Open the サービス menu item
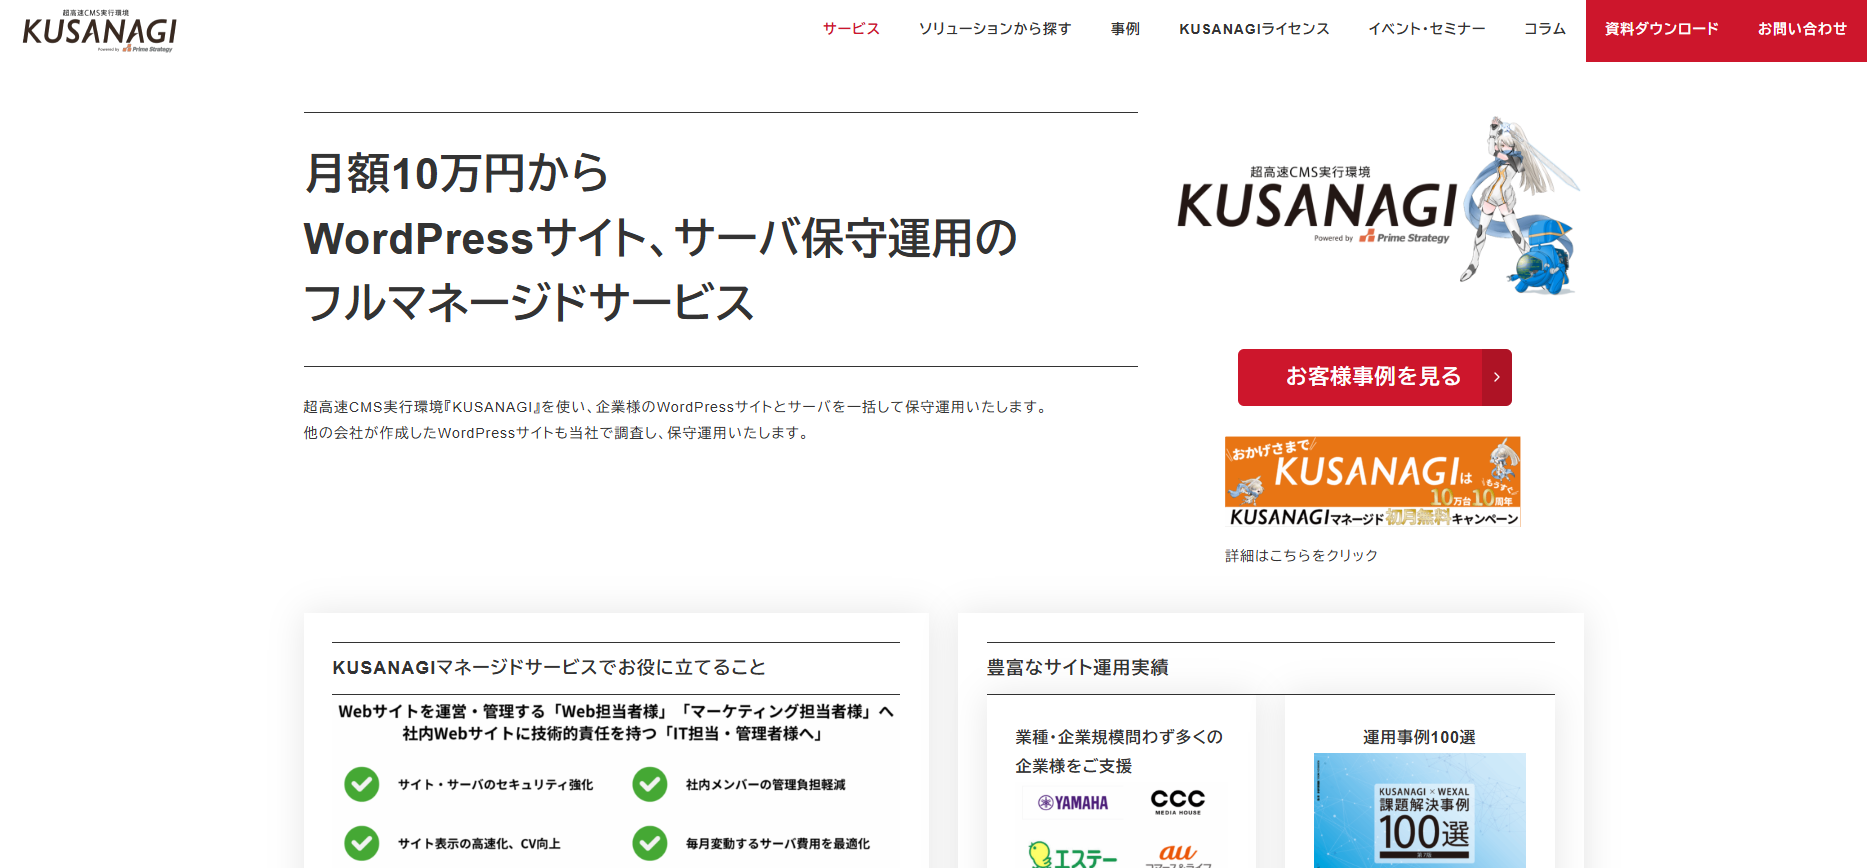 click(x=851, y=29)
